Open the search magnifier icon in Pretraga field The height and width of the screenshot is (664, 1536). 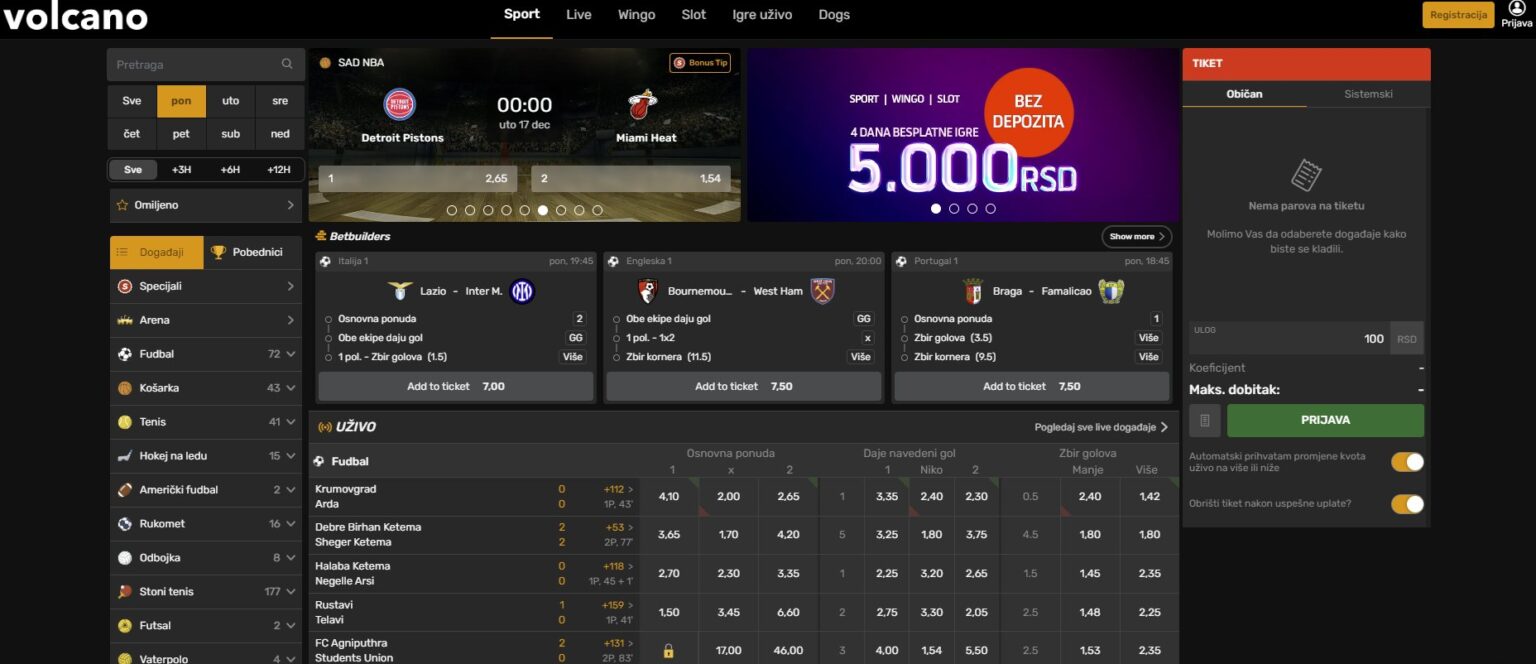click(x=289, y=63)
